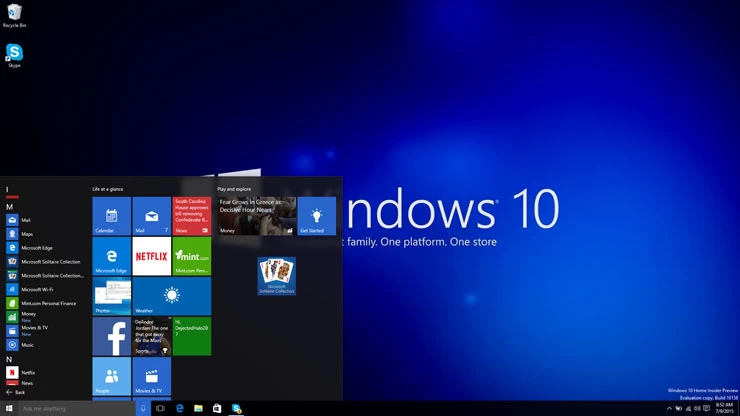The width and height of the screenshot is (740, 416).
Task: Jump using the M letter header
Action: point(9,207)
